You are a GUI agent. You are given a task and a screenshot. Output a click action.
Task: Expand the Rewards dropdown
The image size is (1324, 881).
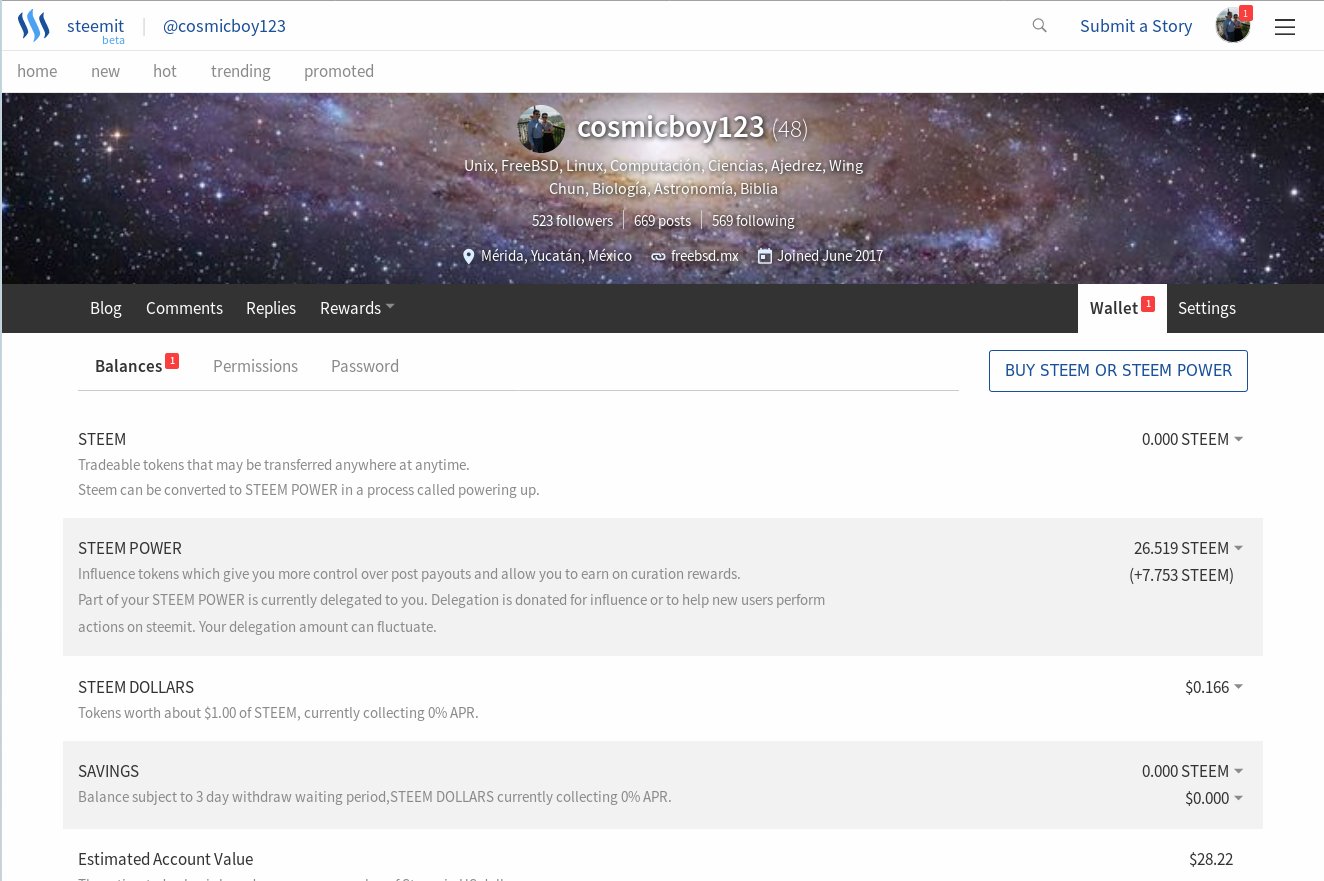pos(357,308)
